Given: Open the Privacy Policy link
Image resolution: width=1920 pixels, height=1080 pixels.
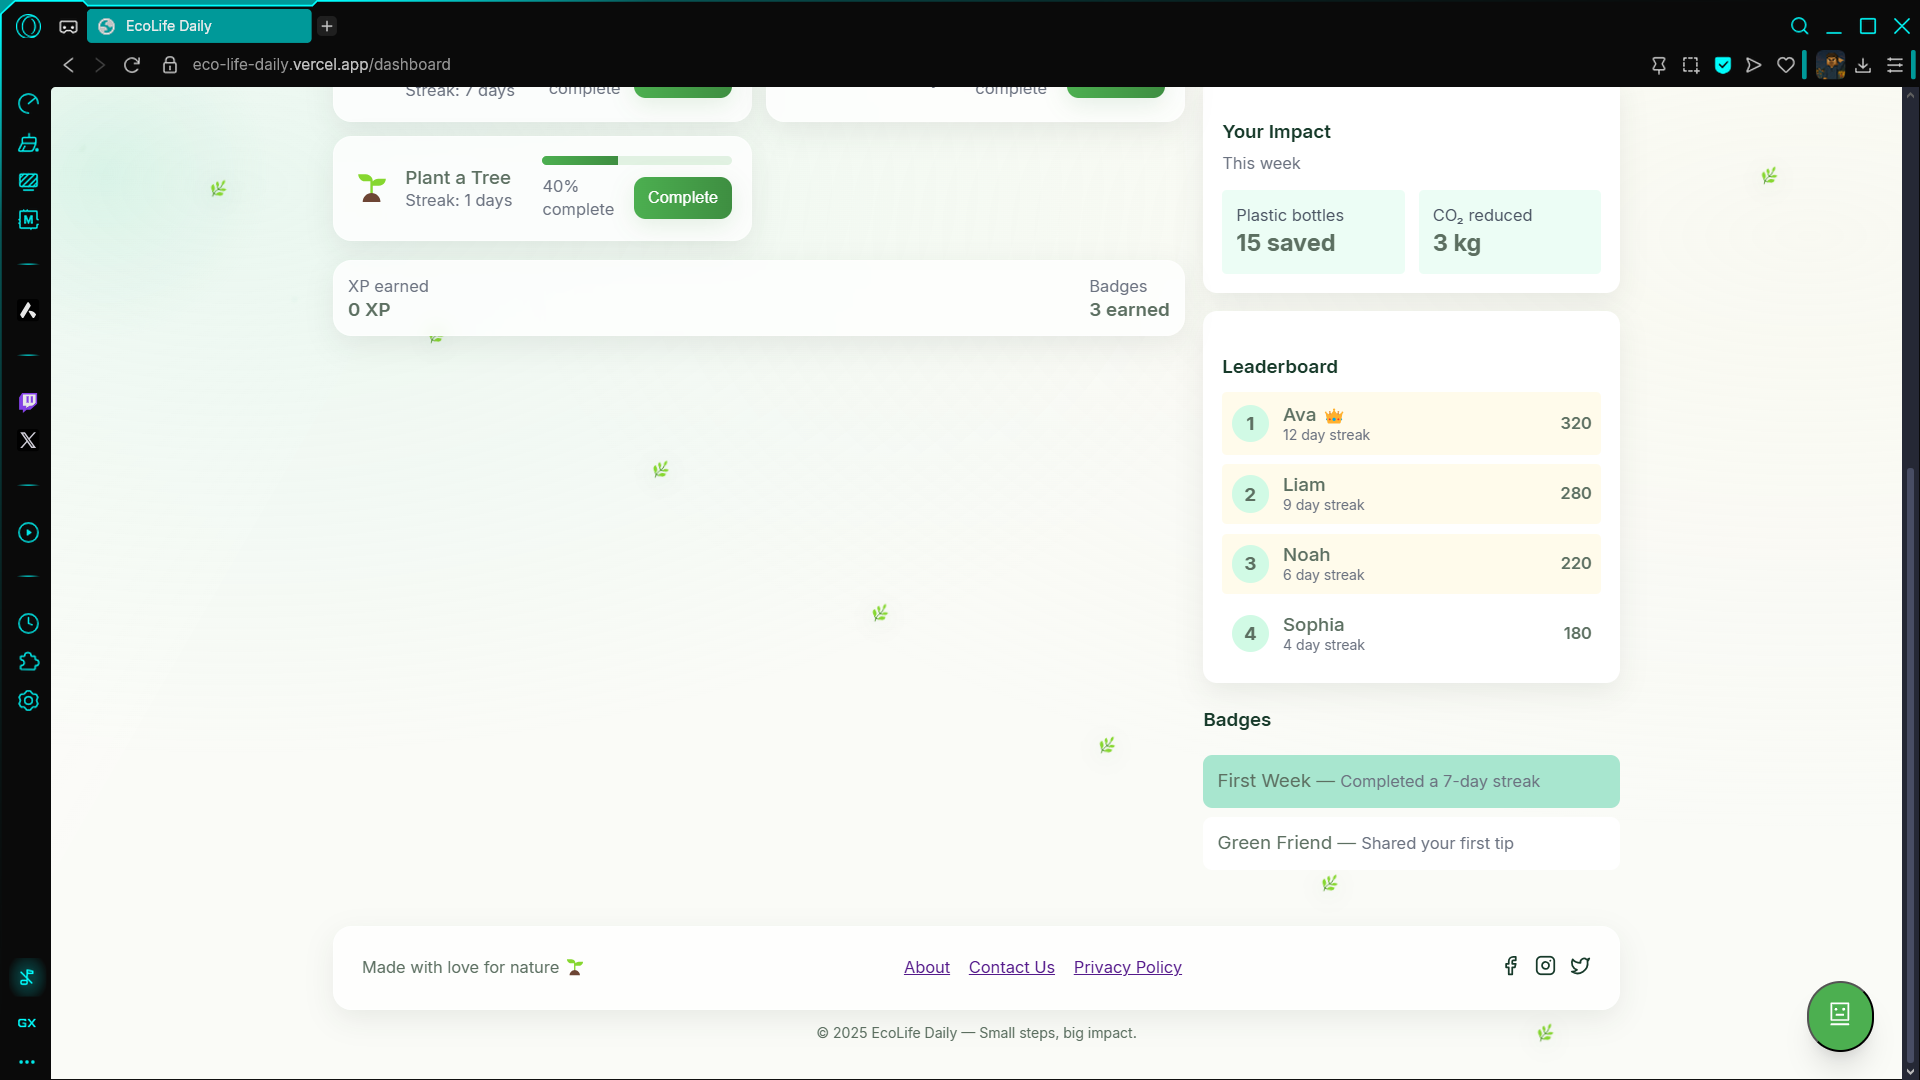Looking at the screenshot, I should pyautogui.click(x=1127, y=967).
